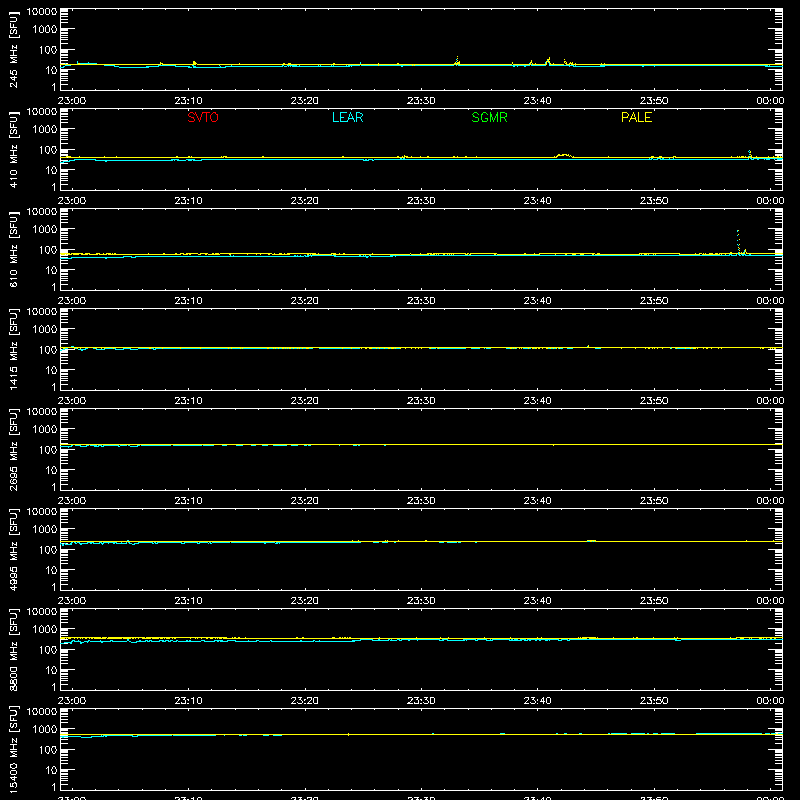
Task: Select the 2695 MHz [SFU] axis title
Action: point(13,449)
